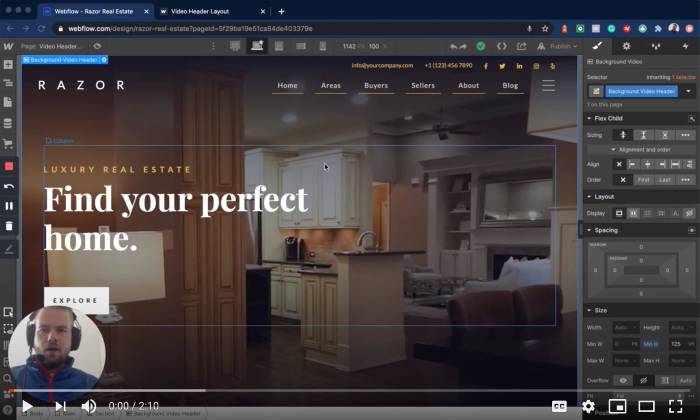Toggle closed captions CC button

pyautogui.click(x=559, y=406)
